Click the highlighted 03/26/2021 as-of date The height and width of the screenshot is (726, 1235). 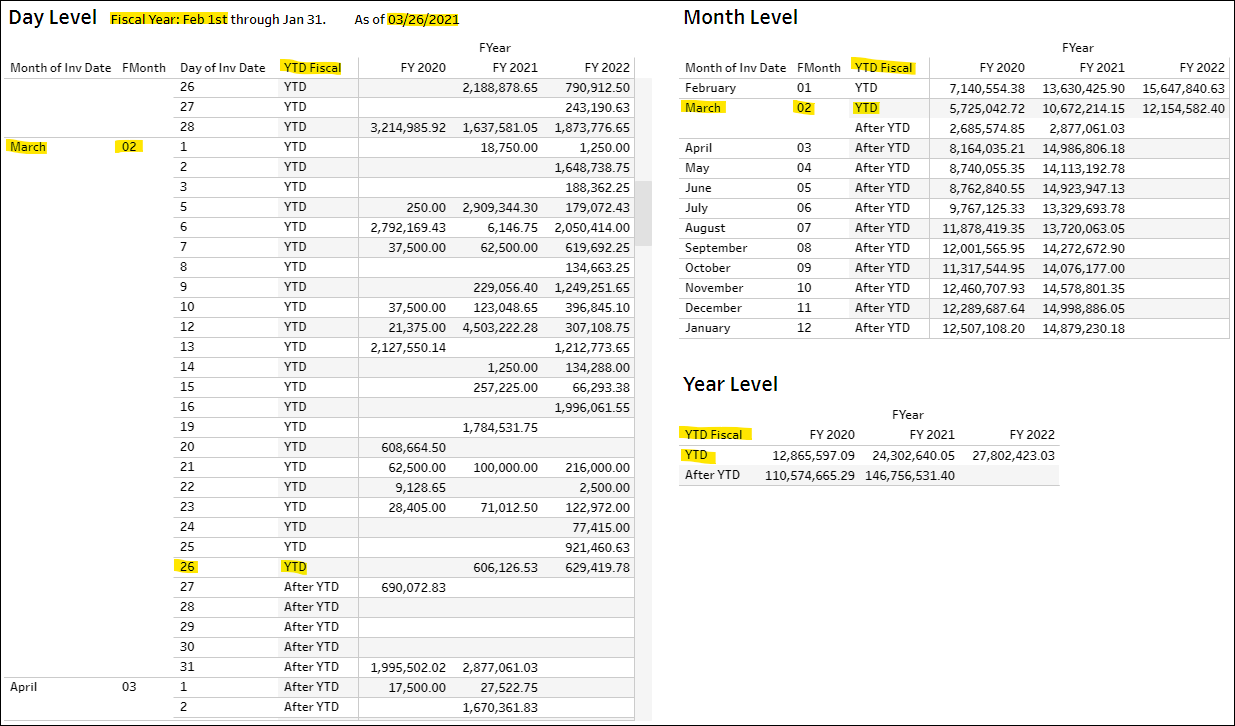click(x=424, y=19)
